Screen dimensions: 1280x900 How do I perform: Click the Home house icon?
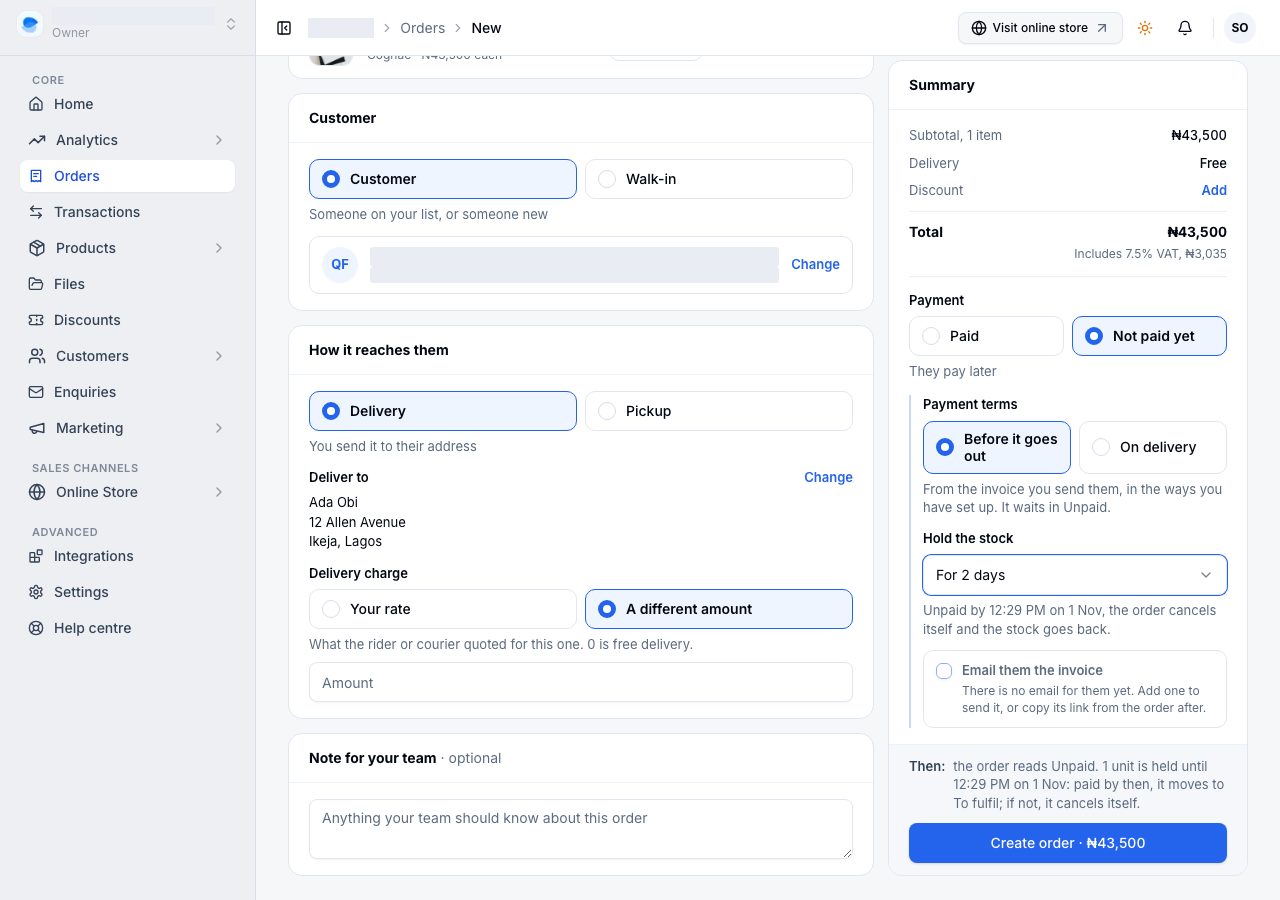(36, 104)
